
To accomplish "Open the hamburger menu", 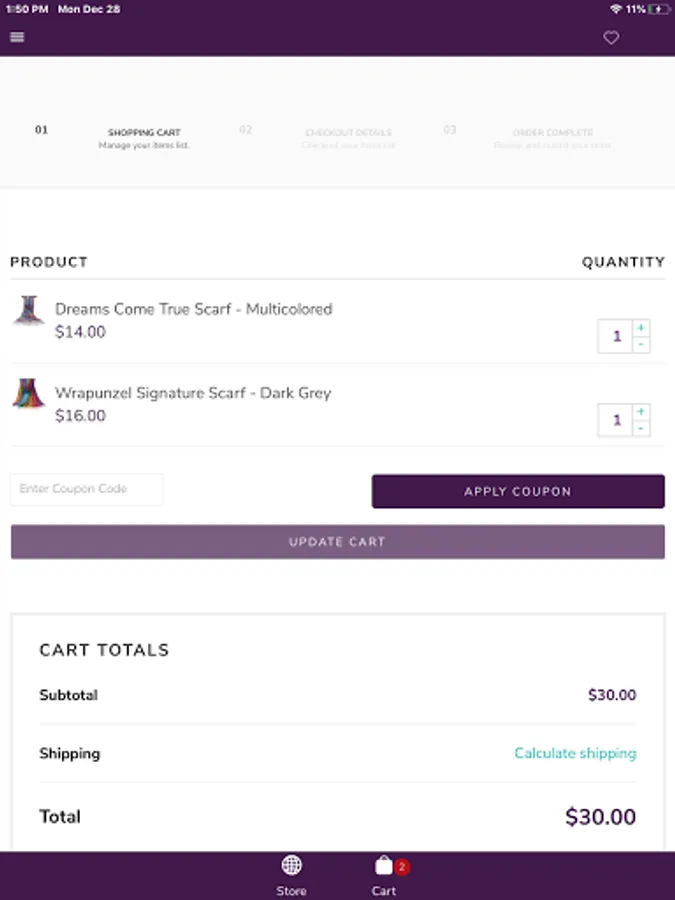I will [17, 38].
